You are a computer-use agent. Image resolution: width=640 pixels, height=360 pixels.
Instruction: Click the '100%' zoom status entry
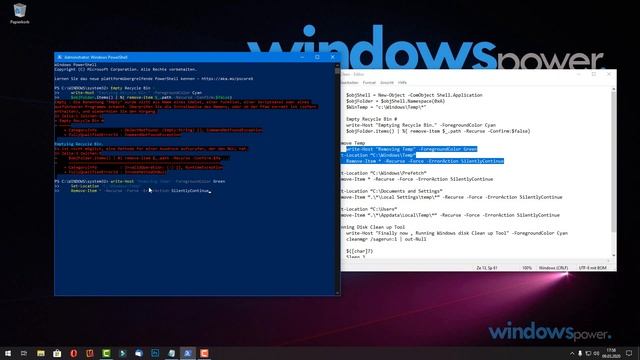tap(527, 268)
